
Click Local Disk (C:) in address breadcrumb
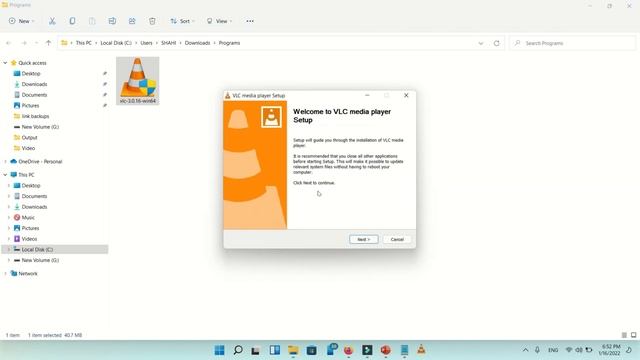coord(116,43)
